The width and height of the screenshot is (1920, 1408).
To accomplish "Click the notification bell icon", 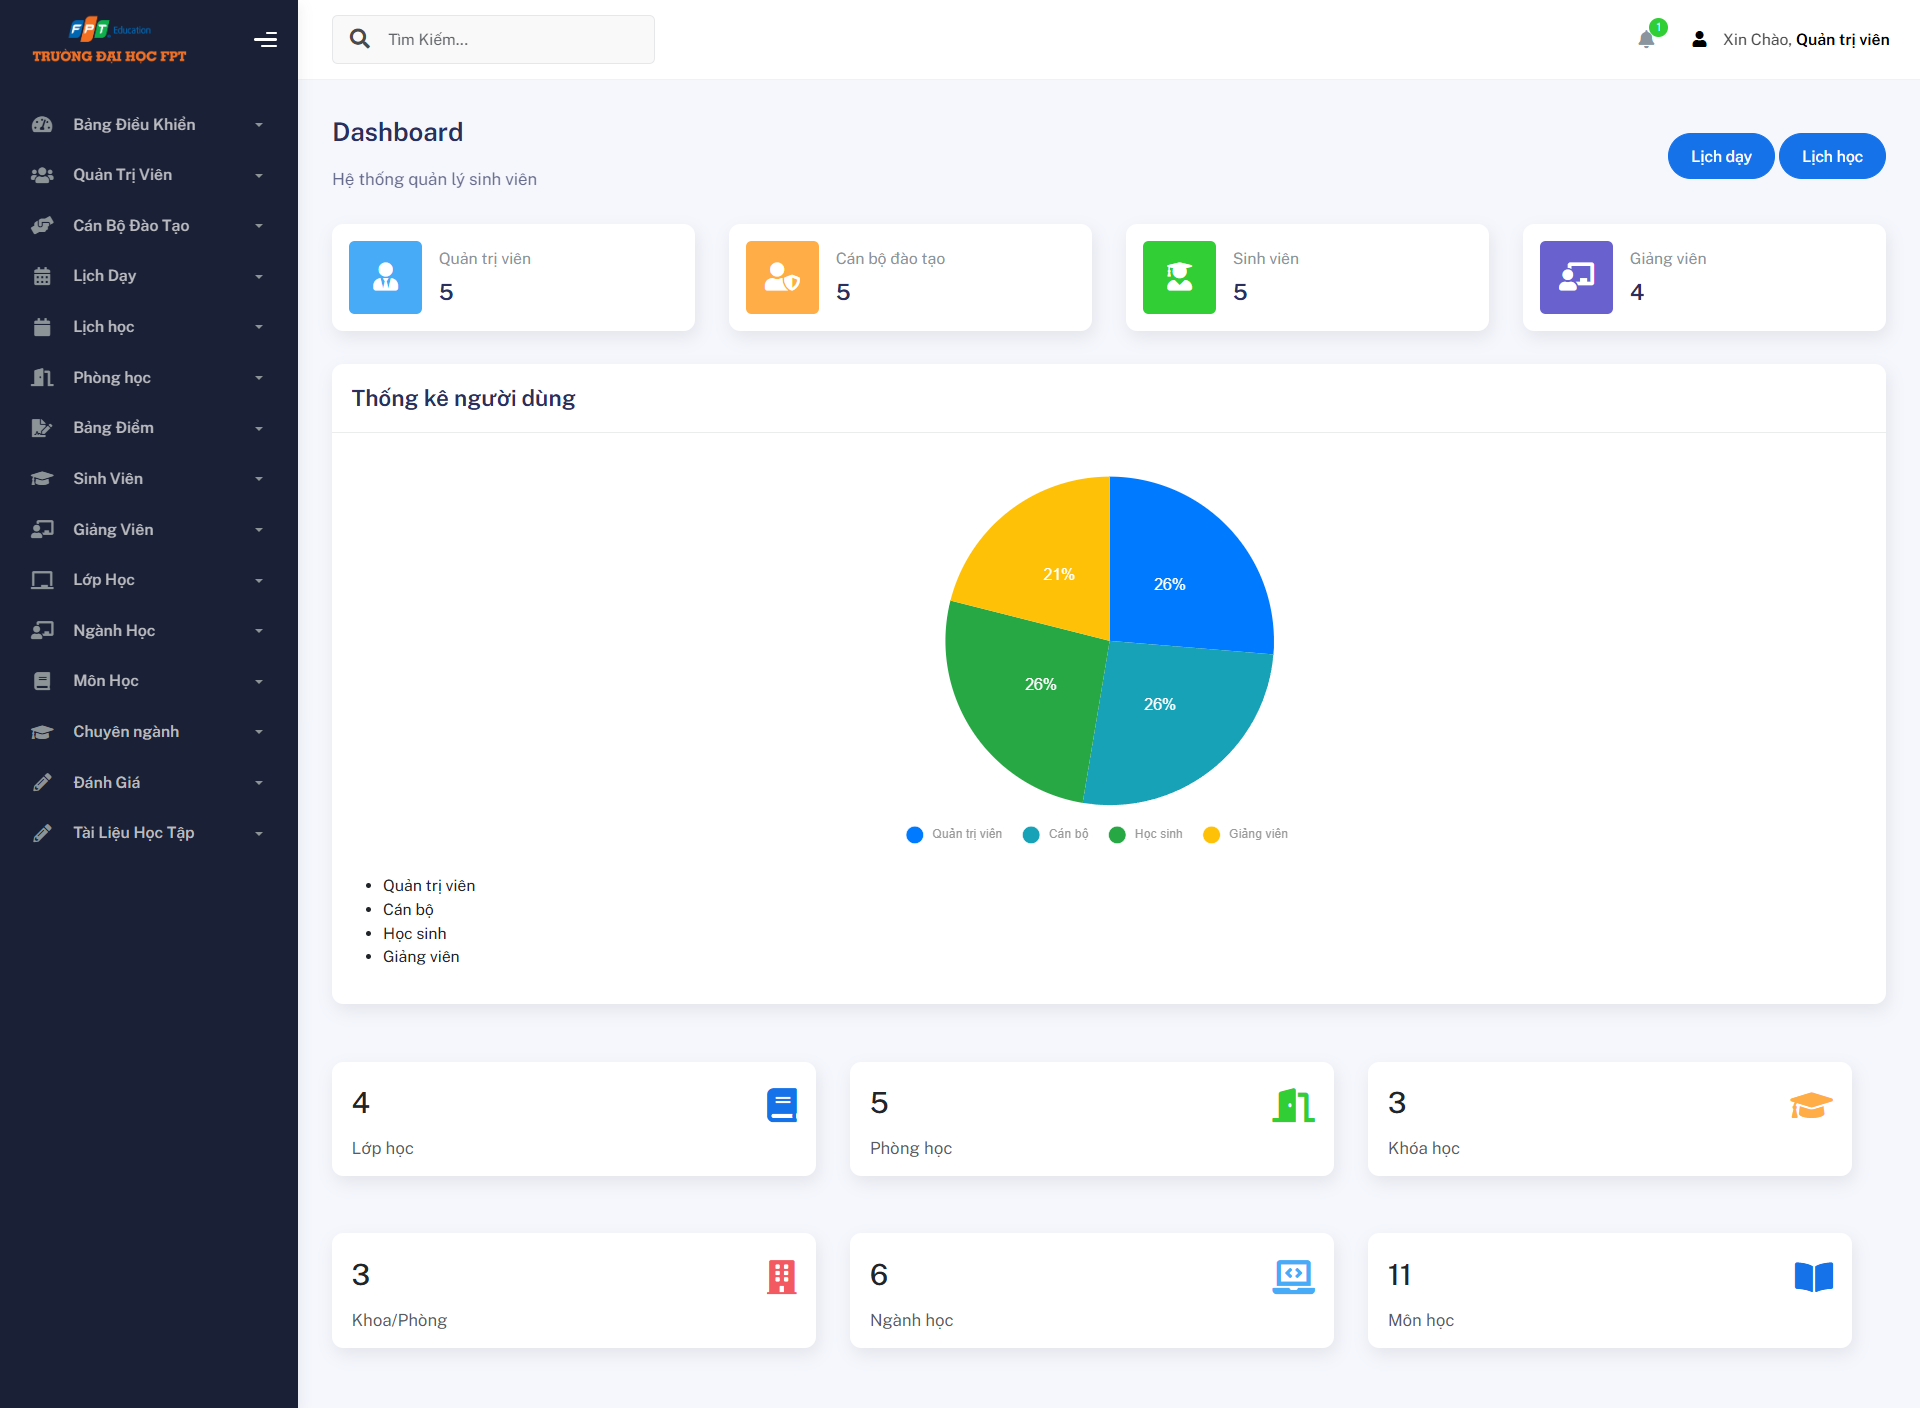I will click(1646, 40).
